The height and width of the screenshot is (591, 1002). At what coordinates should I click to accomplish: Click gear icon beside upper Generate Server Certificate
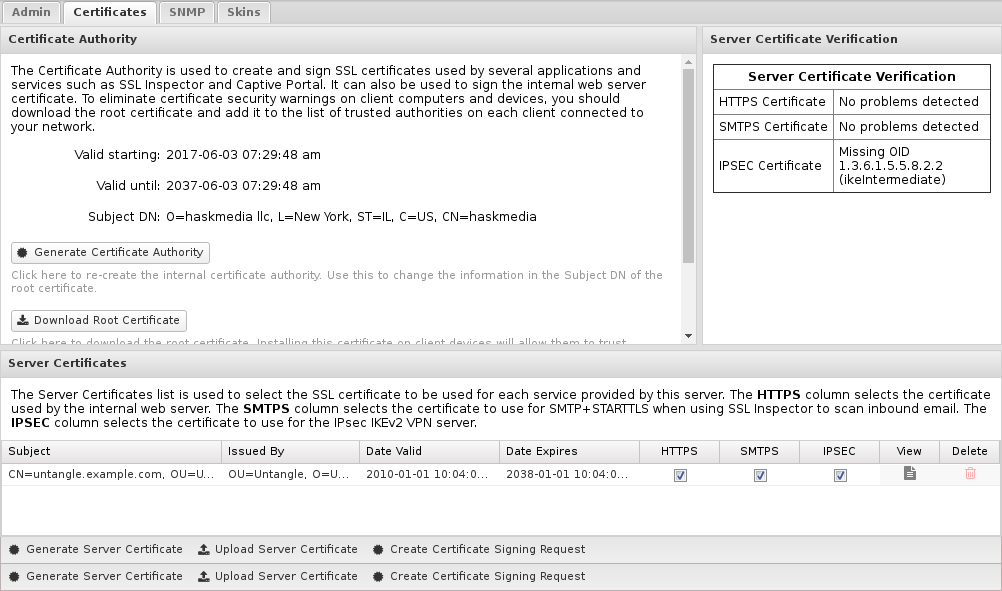coord(15,550)
